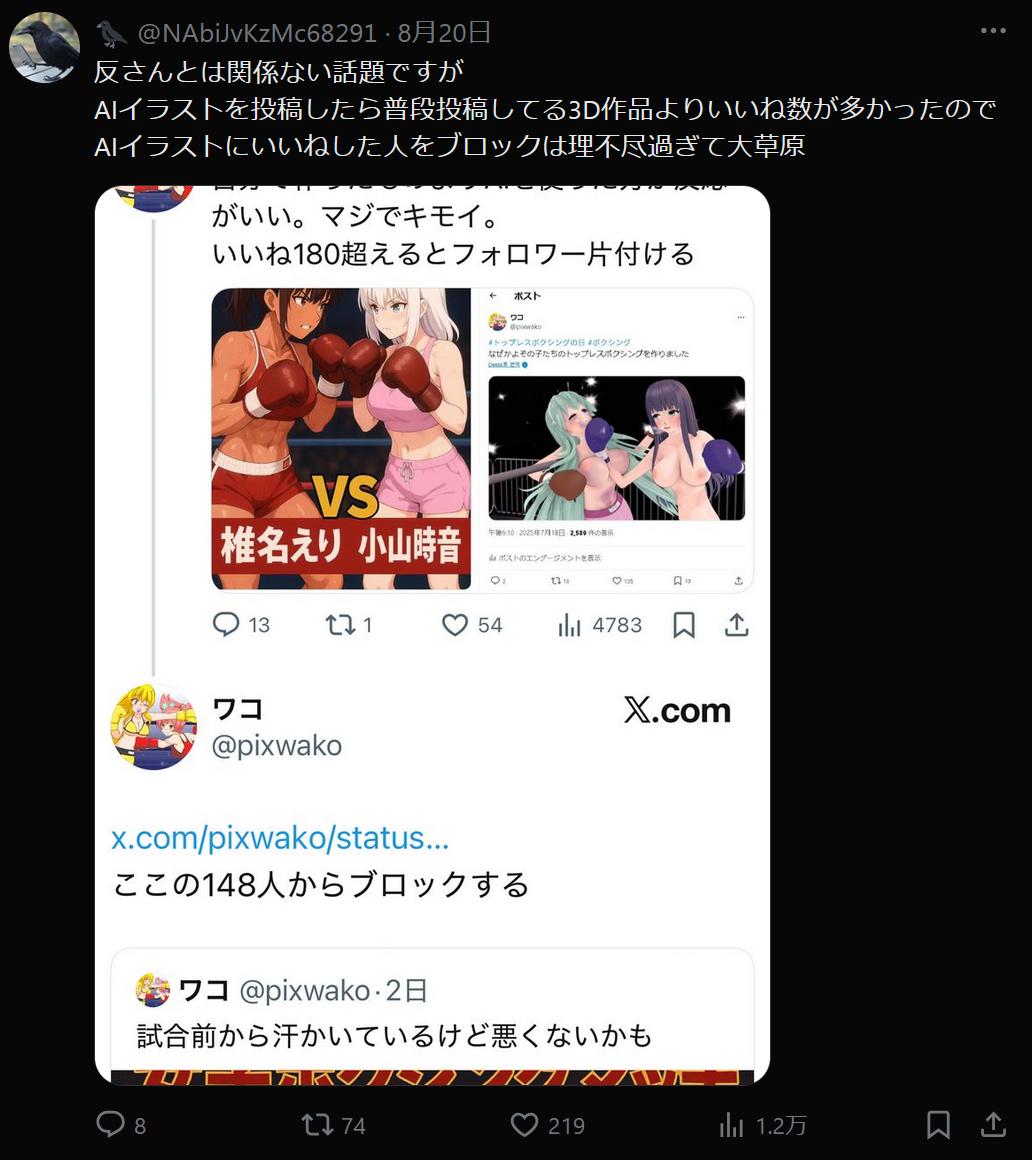This screenshot has width=1032, height=1160.
Task: Share the main post
Action: click(x=993, y=1125)
